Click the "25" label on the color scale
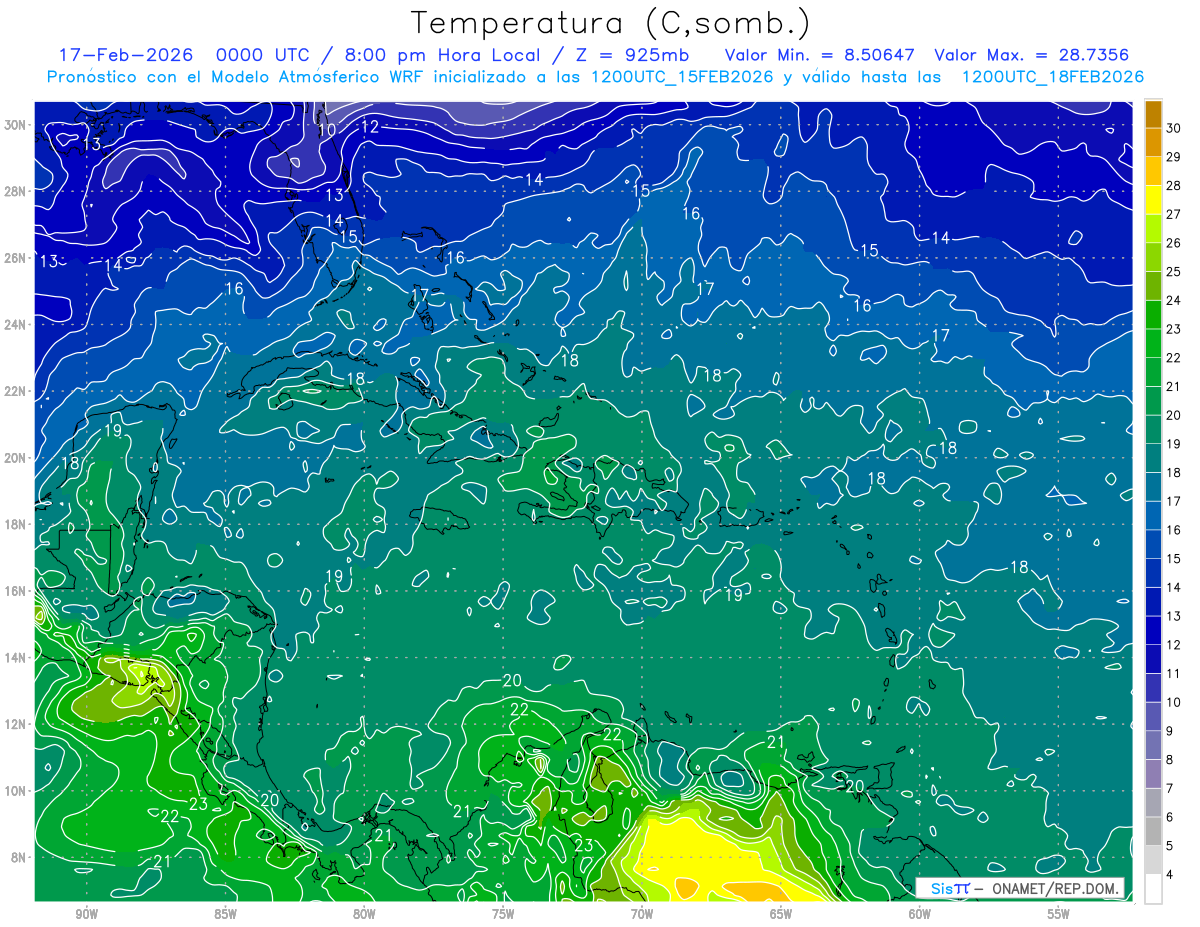The height and width of the screenshot is (927, 1200). 1174,271
